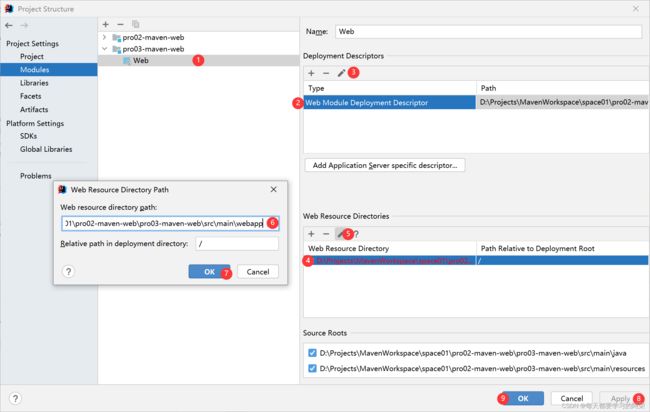Click the Apply button
The height and width of the screenshot is (412, 650).
(x=620, y=398)
